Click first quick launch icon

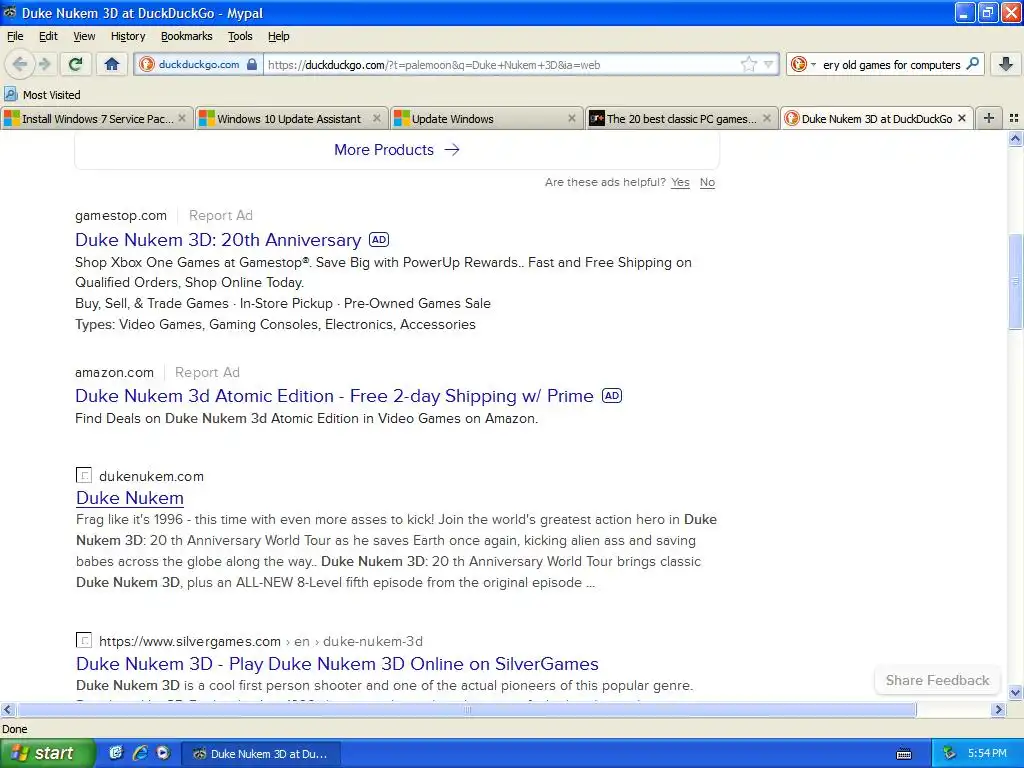tap(116, 753)
